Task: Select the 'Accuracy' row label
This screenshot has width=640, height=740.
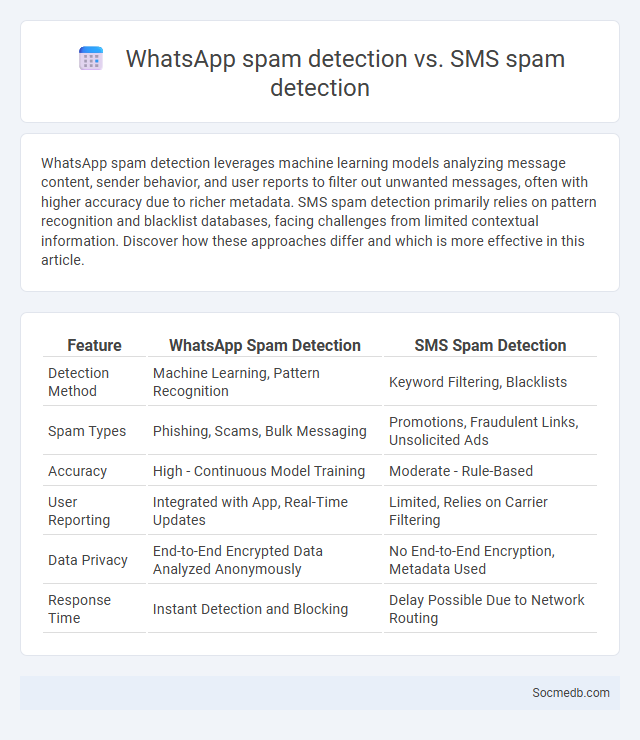Action: [x=94, y=471]
